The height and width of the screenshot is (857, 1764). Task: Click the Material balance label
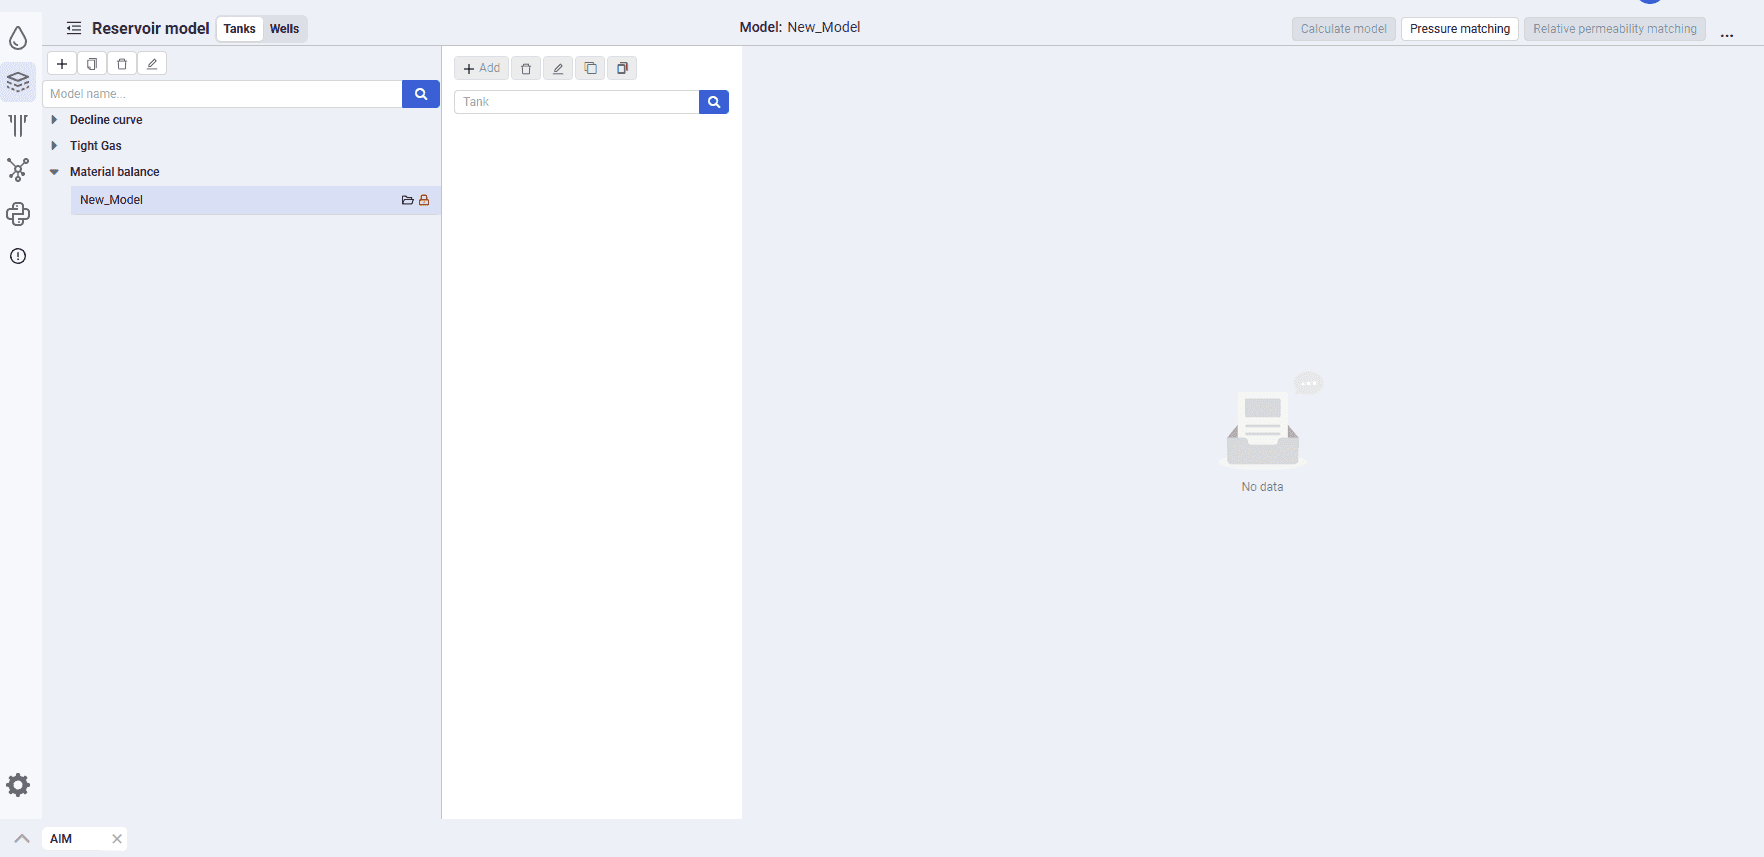(115, 172)
